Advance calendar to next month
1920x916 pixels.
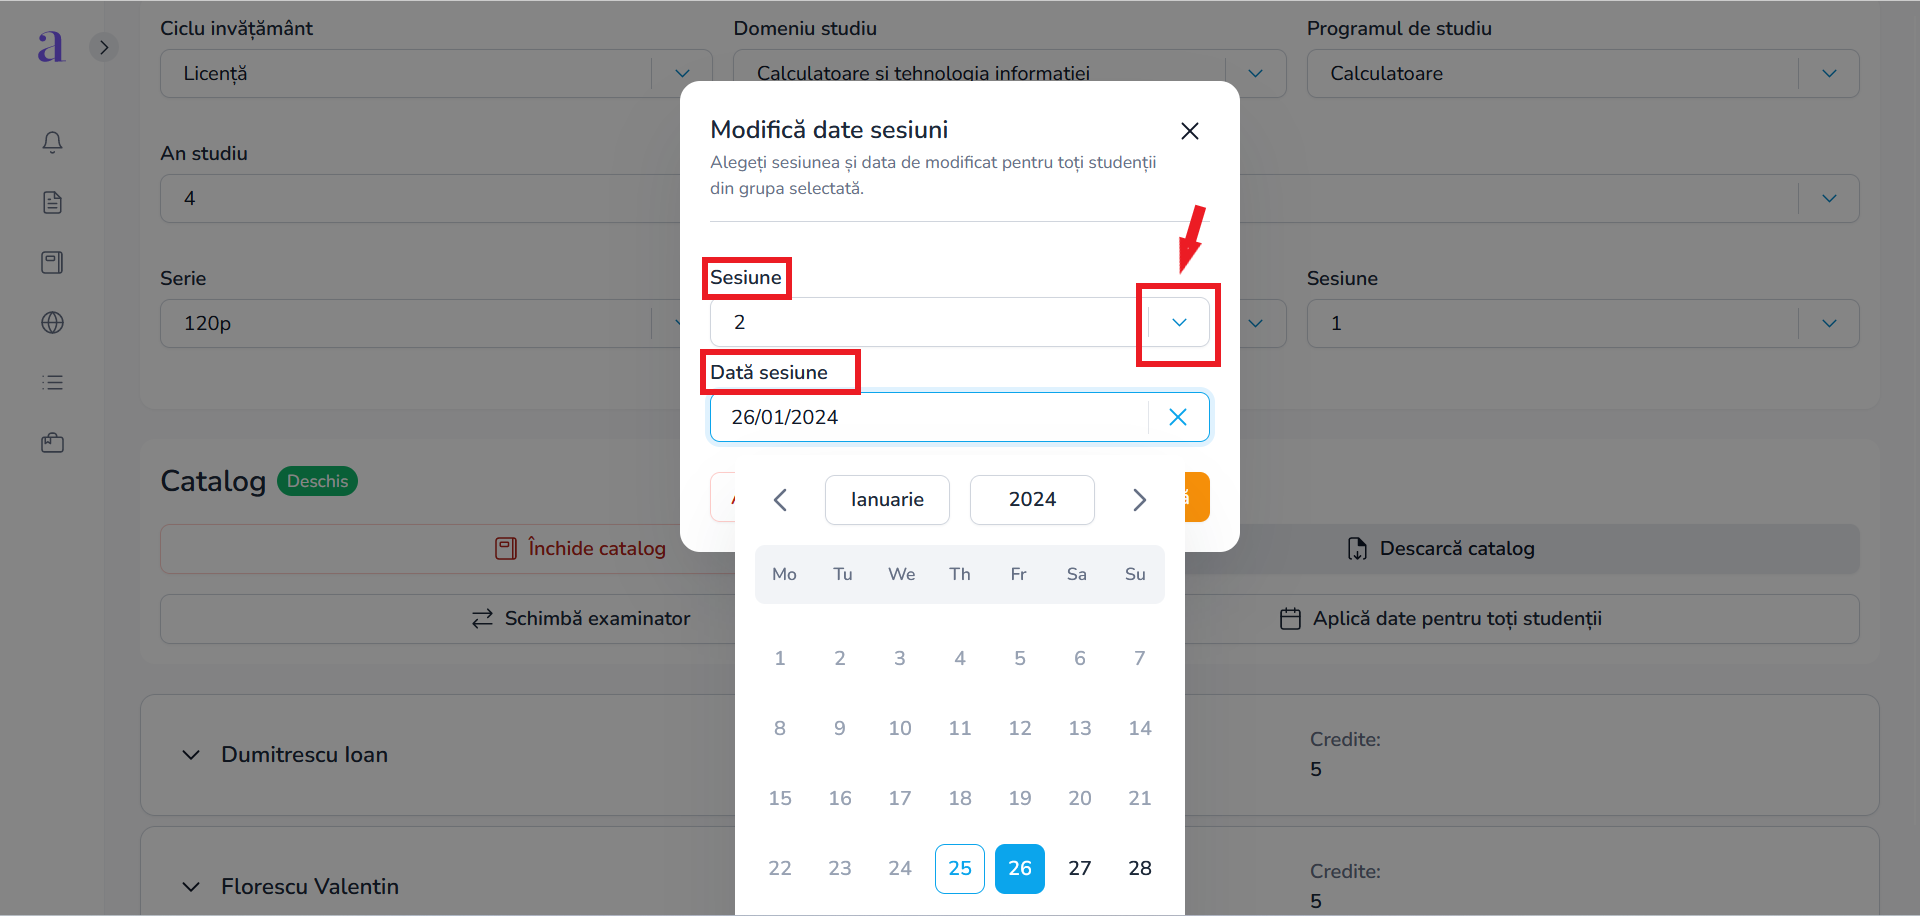[1139, 500]
